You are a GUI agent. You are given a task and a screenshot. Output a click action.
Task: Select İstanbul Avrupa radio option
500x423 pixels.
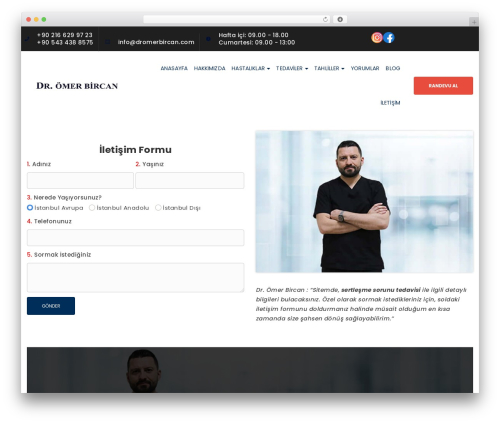[30, 208]
